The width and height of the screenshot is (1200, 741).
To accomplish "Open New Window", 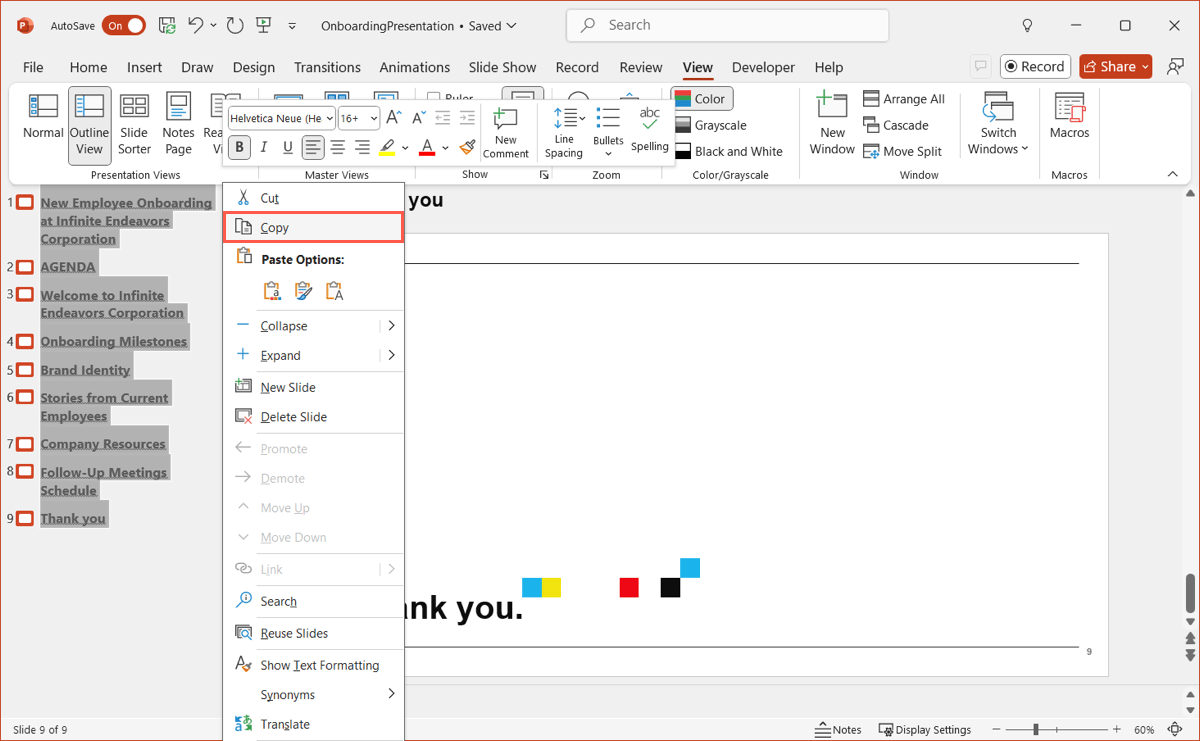I will coord(832,124).
